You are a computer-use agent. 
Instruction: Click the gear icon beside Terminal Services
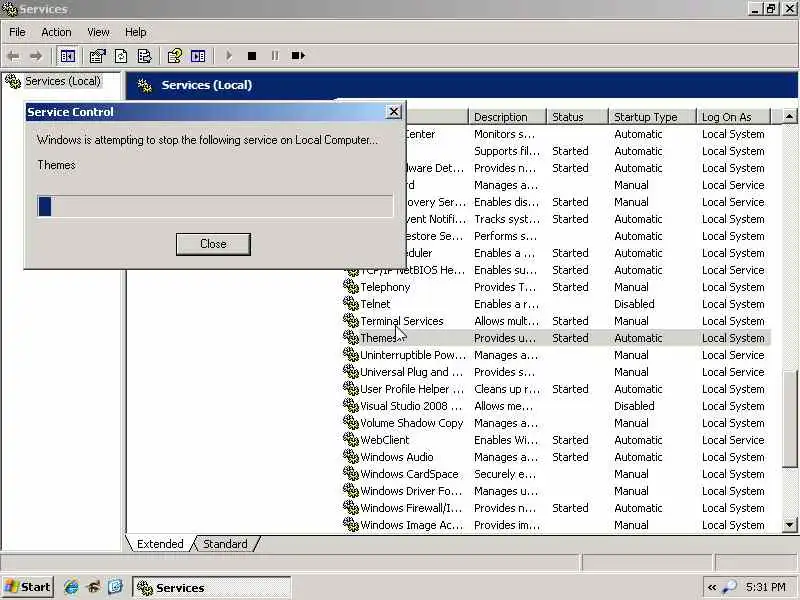click(x=351, y=320)
